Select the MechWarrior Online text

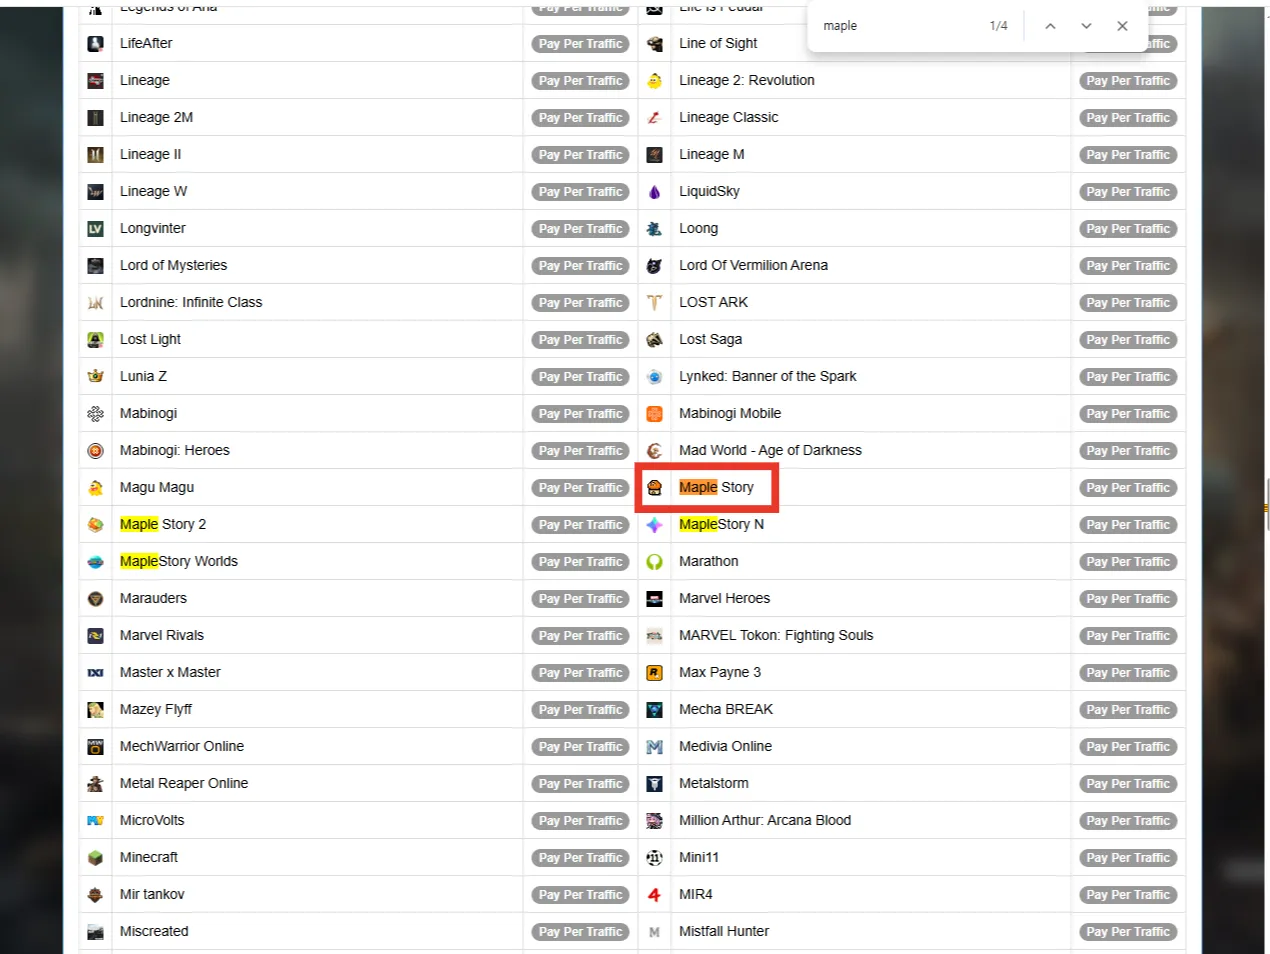[182, 746]
